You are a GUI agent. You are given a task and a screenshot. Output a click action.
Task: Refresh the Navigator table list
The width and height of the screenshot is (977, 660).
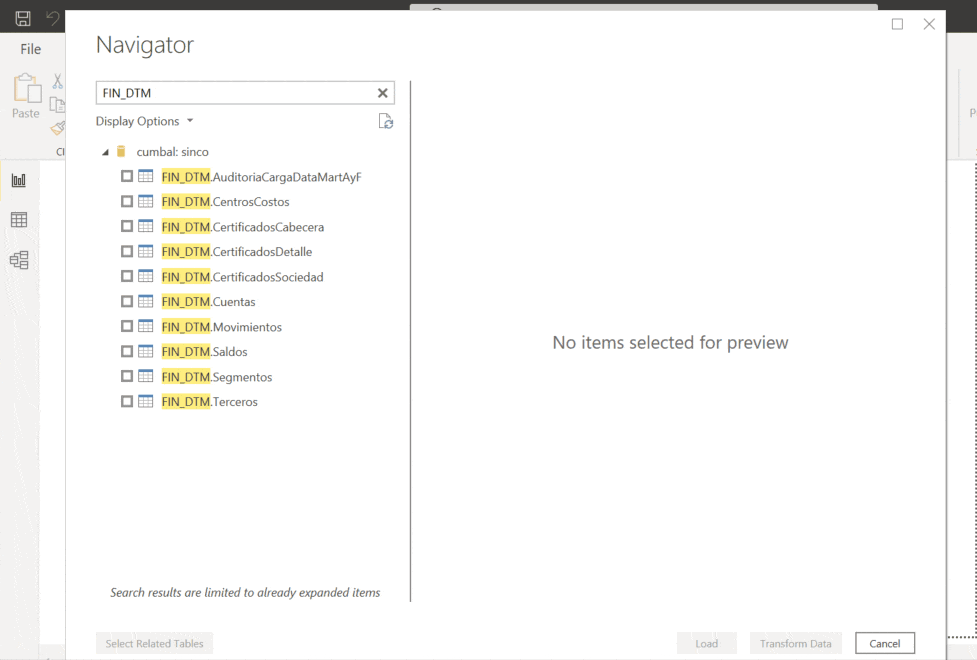(x=386, y=121)
